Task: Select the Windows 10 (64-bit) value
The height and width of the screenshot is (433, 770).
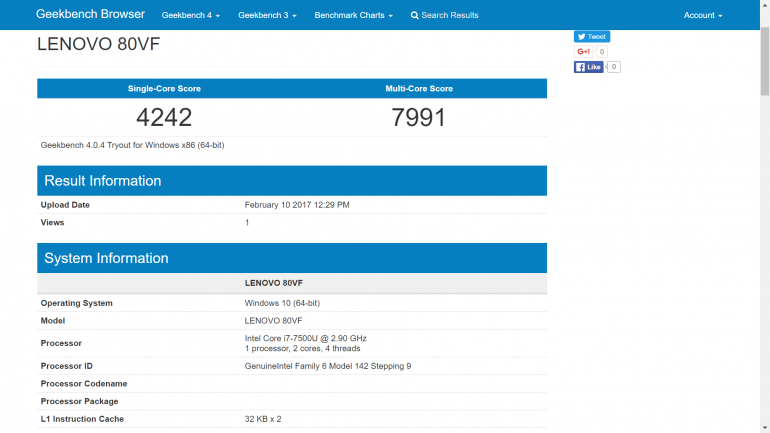Action: click(282, 303)
